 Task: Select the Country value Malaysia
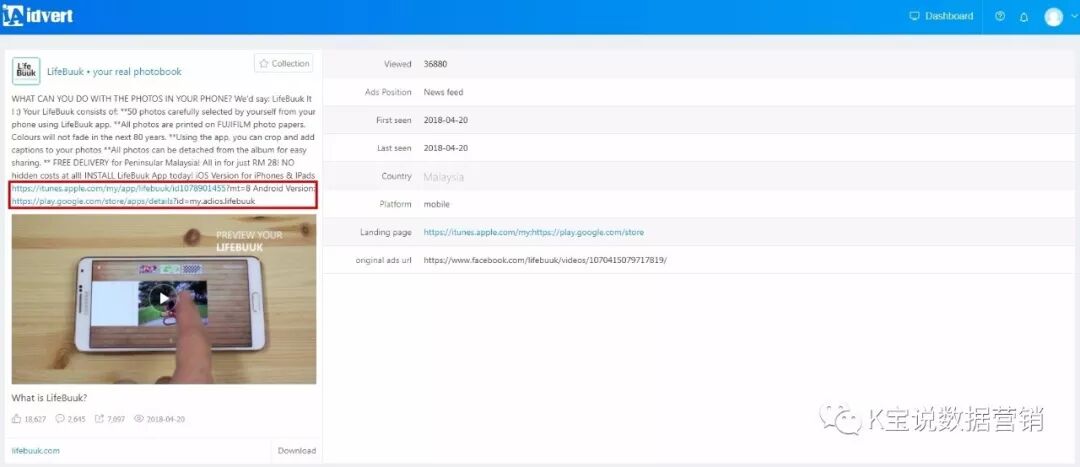(x=444, y=177)
